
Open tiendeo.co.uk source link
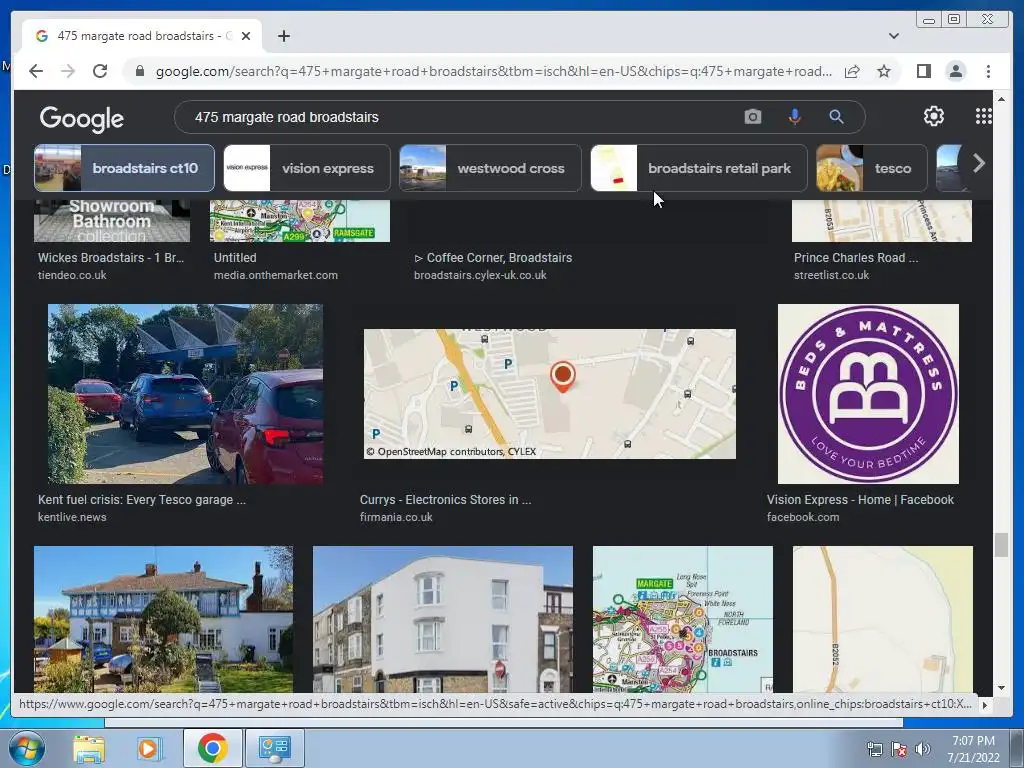coord(72,275)
